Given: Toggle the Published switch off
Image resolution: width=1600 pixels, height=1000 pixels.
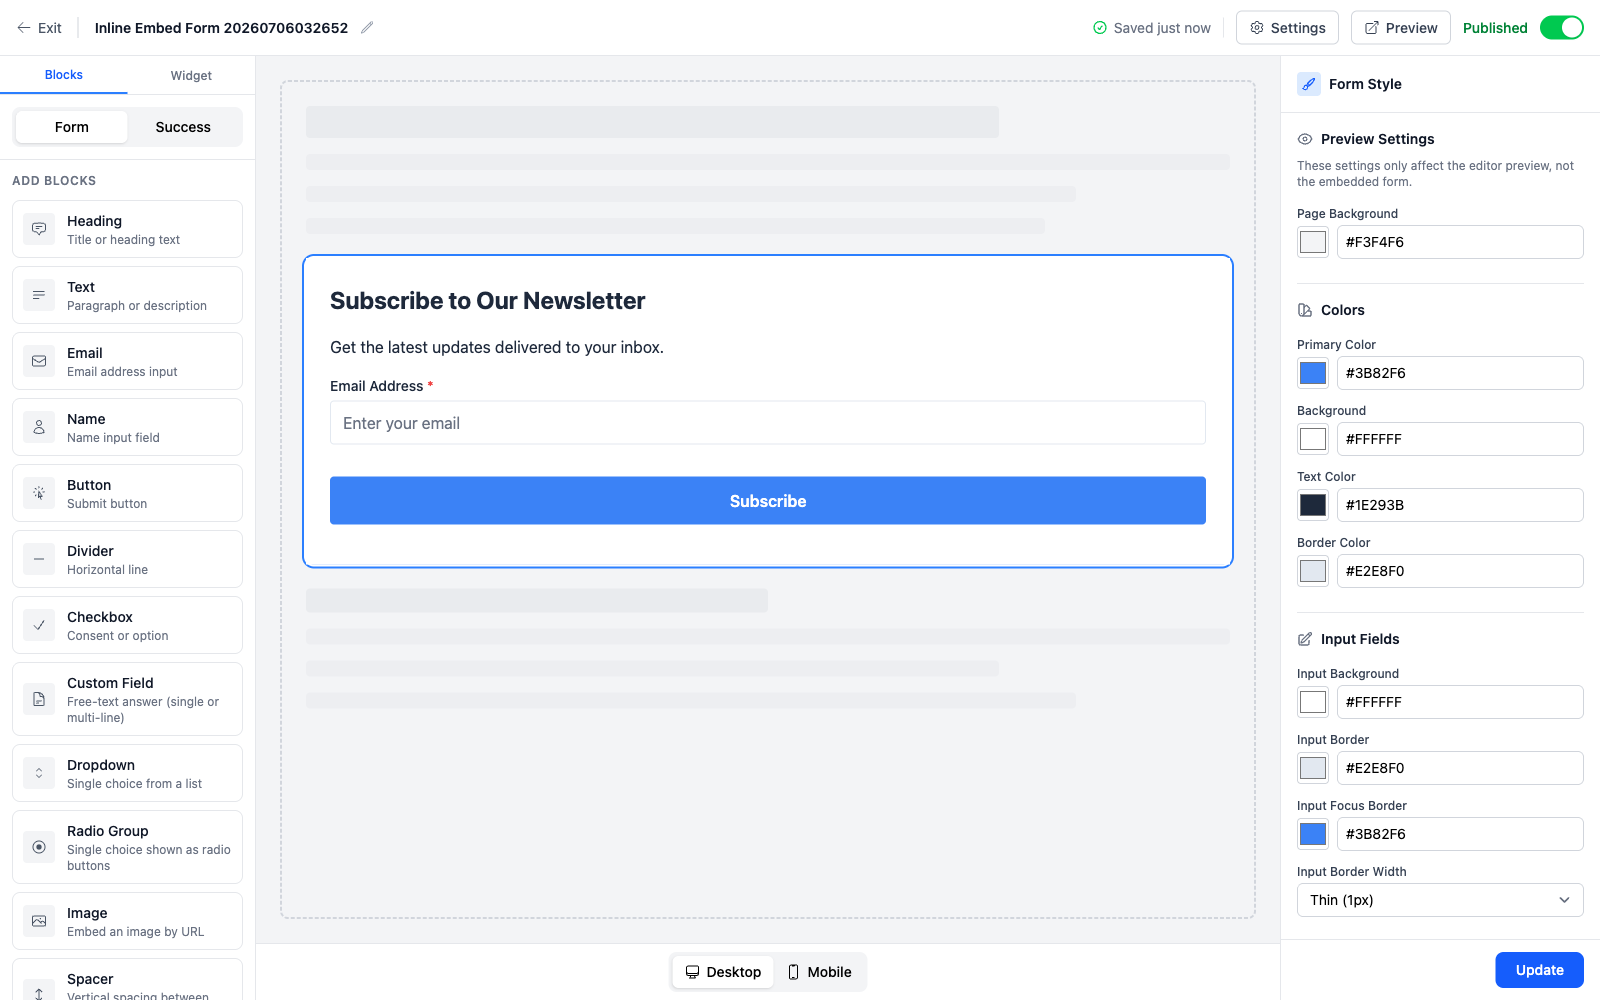Looking at the screenshot, I should [1561, 28].
